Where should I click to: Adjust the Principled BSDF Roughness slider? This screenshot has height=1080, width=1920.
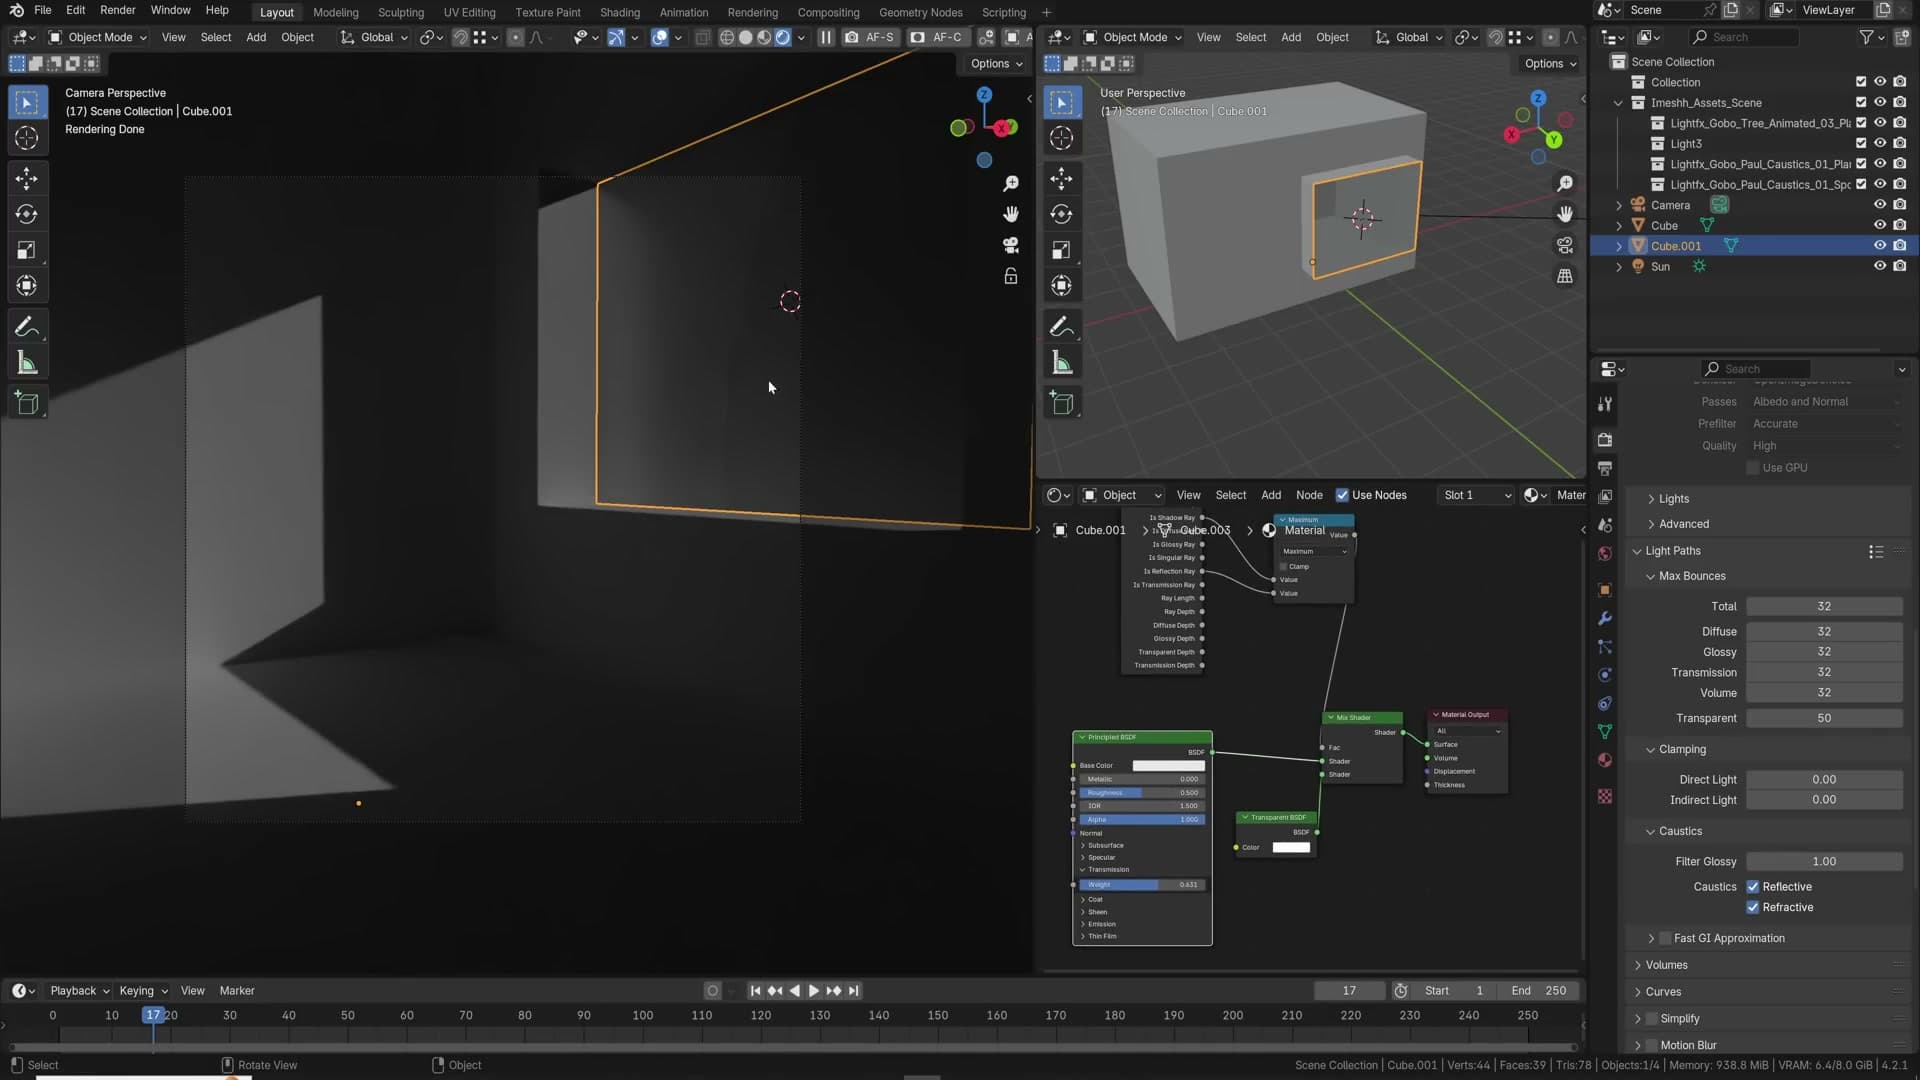pos(1142,793)
